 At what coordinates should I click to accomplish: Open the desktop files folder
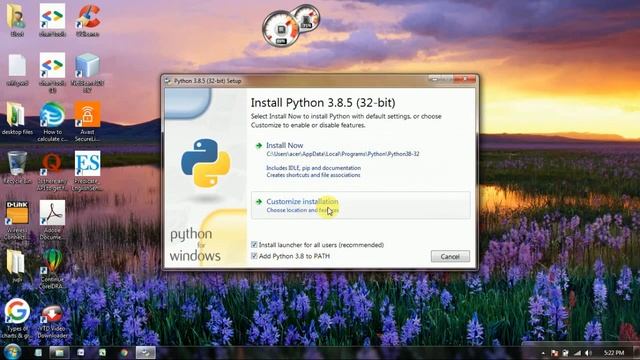tap(17, 118)
